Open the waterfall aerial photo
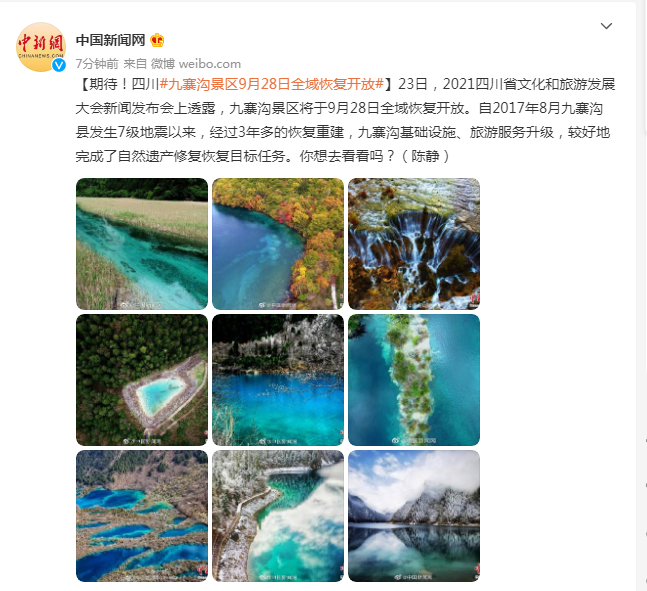Screen dimensions: 647x591 pyautogui.click(x=414, y=244)
